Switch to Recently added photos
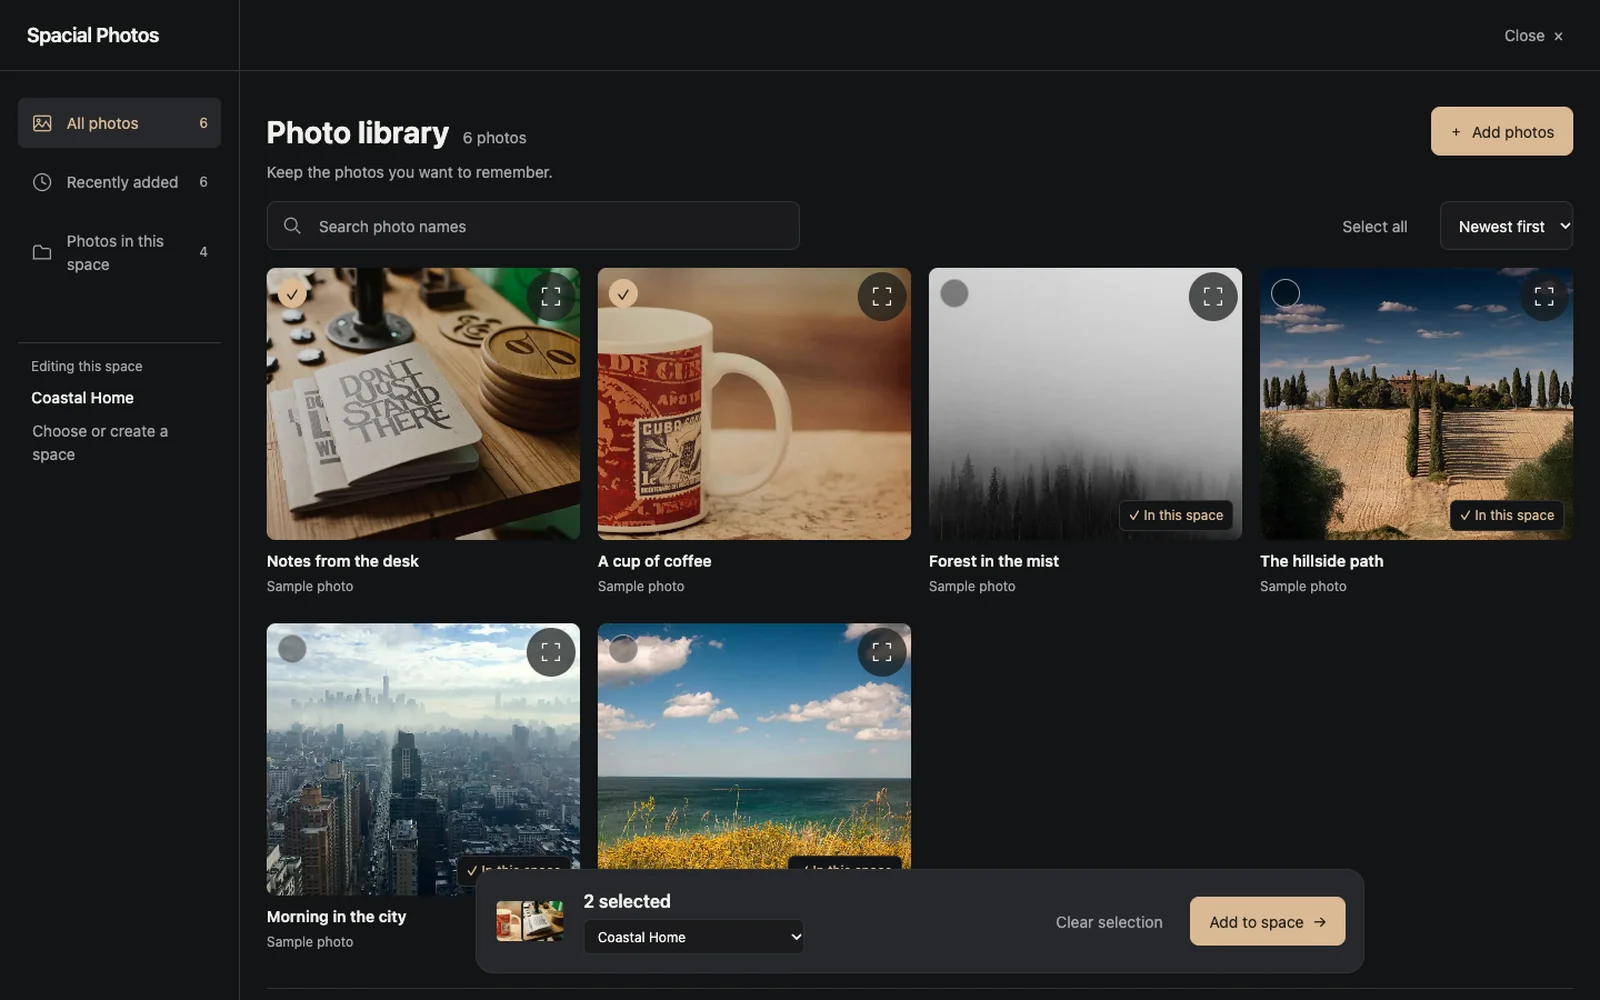The image size is (1600, 1000). [119, 182]
